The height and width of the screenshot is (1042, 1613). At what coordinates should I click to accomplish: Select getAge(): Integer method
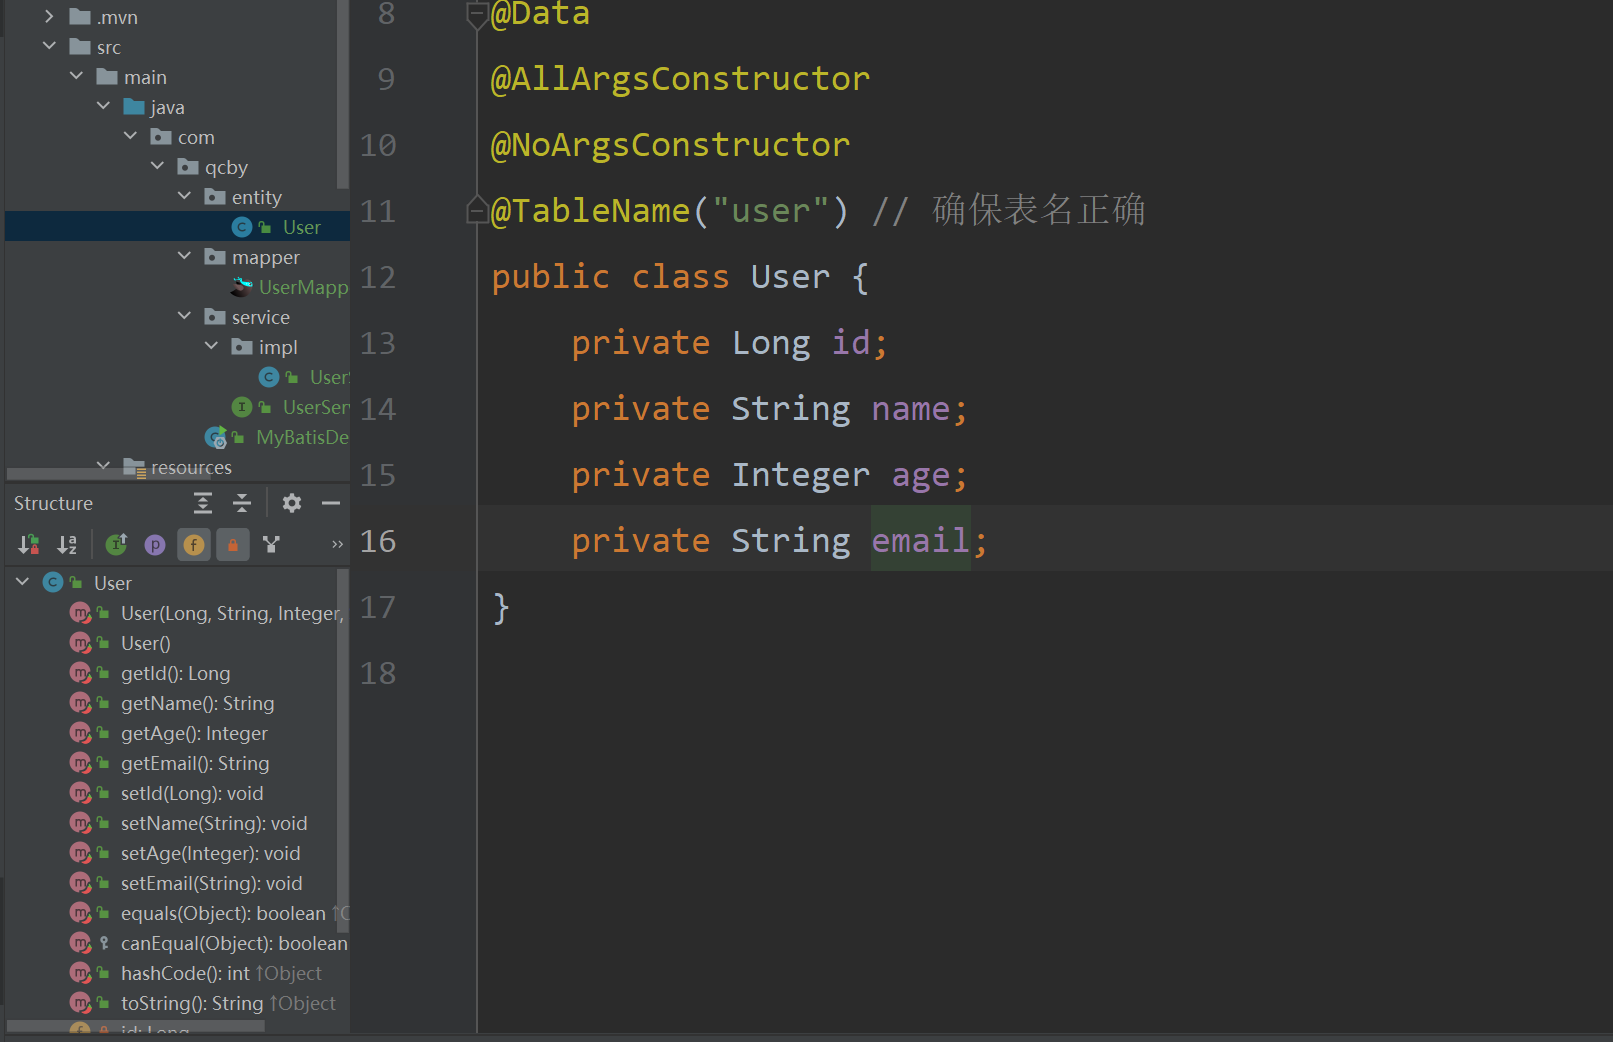click(x=194, y=733)
